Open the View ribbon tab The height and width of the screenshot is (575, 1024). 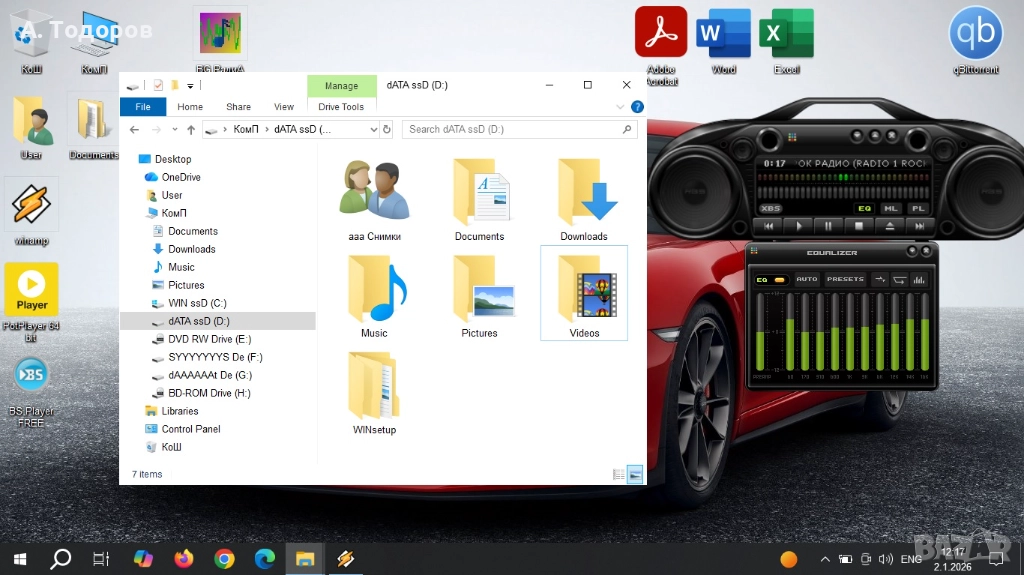[284, 107]
